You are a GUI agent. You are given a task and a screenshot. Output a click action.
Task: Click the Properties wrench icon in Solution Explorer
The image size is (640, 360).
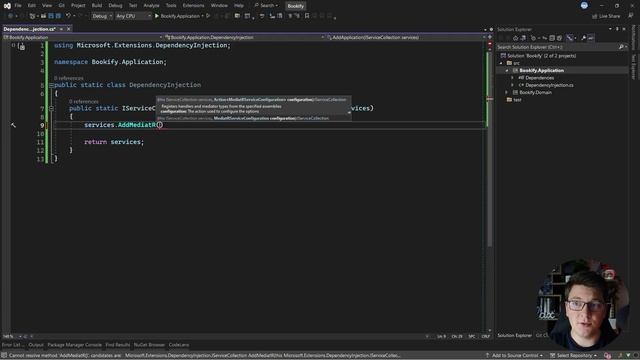point(584,38)
